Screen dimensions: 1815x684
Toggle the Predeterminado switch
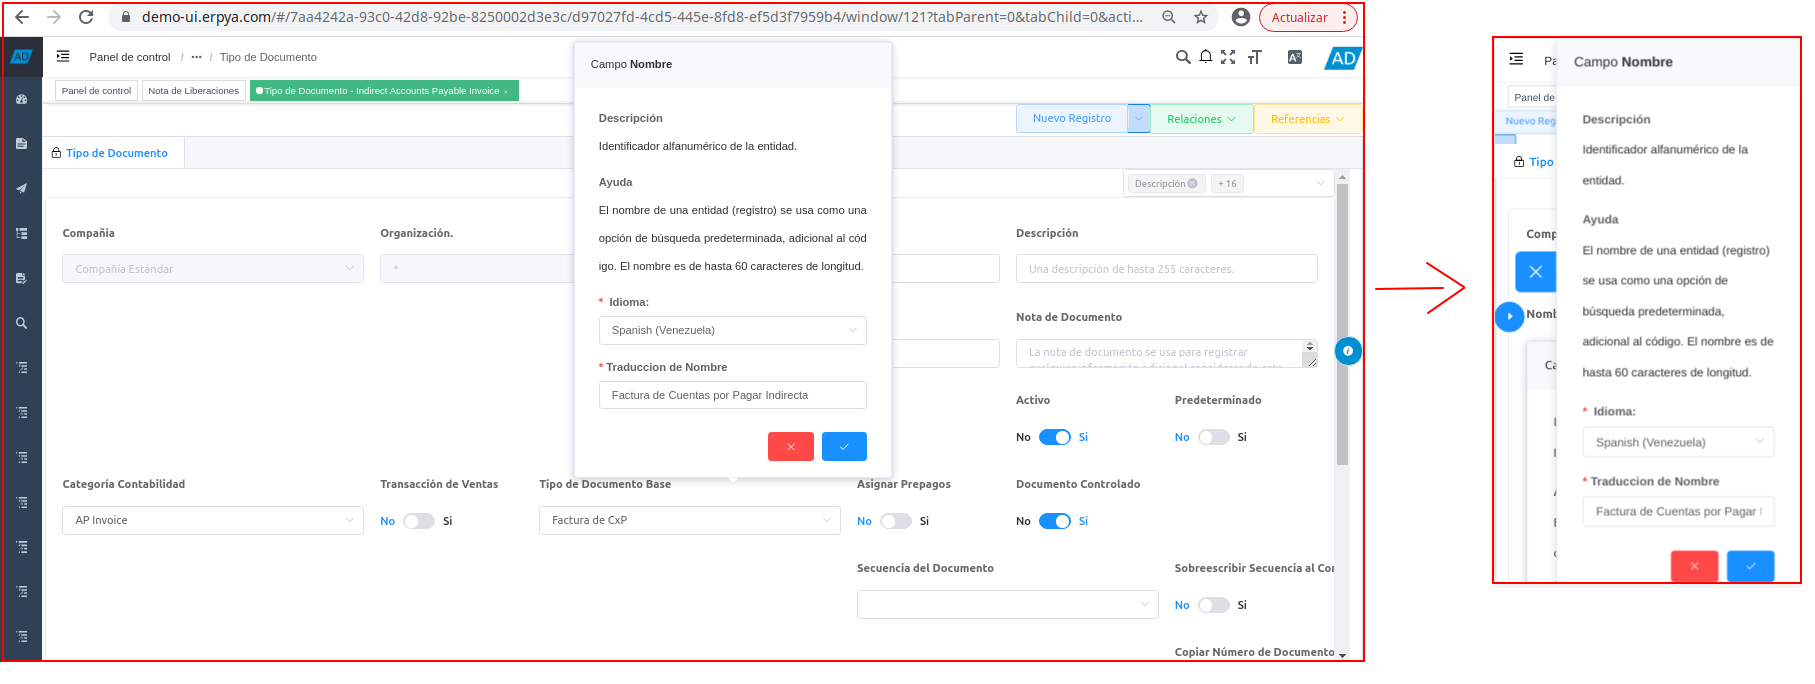click(x=1213, y=437)
